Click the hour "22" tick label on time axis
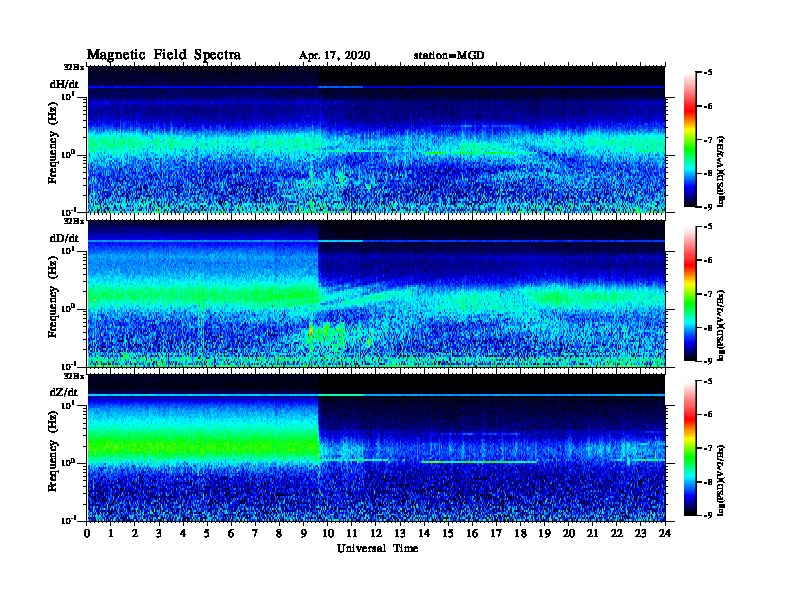Image resolution: width=792 pixels, height=612 pixels. (616, 533)
